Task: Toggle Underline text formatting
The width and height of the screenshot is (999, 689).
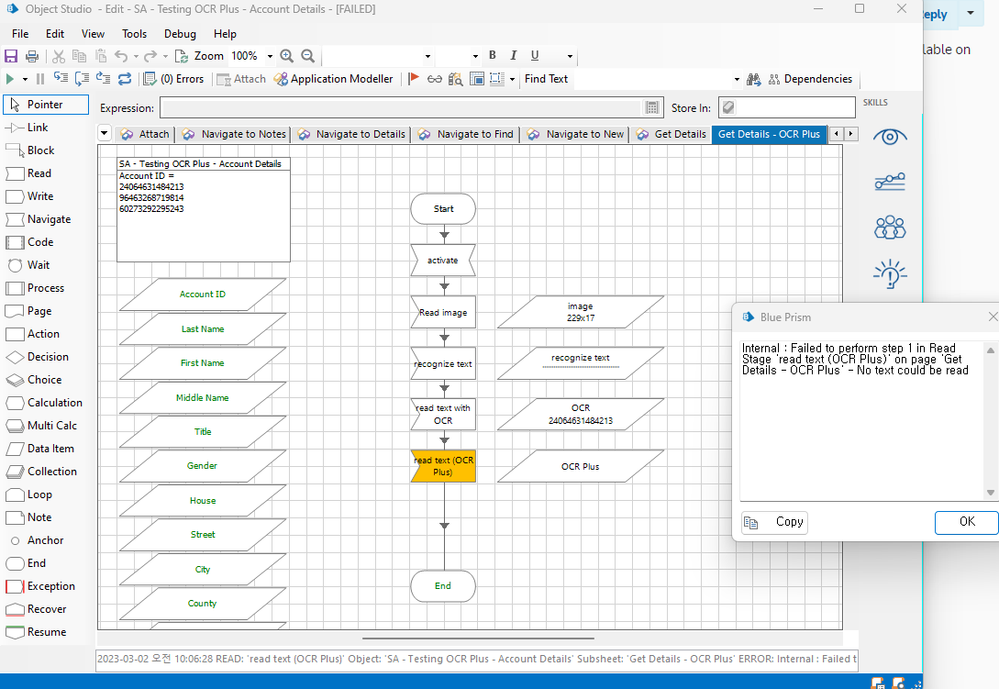Action: coord(535,56)
